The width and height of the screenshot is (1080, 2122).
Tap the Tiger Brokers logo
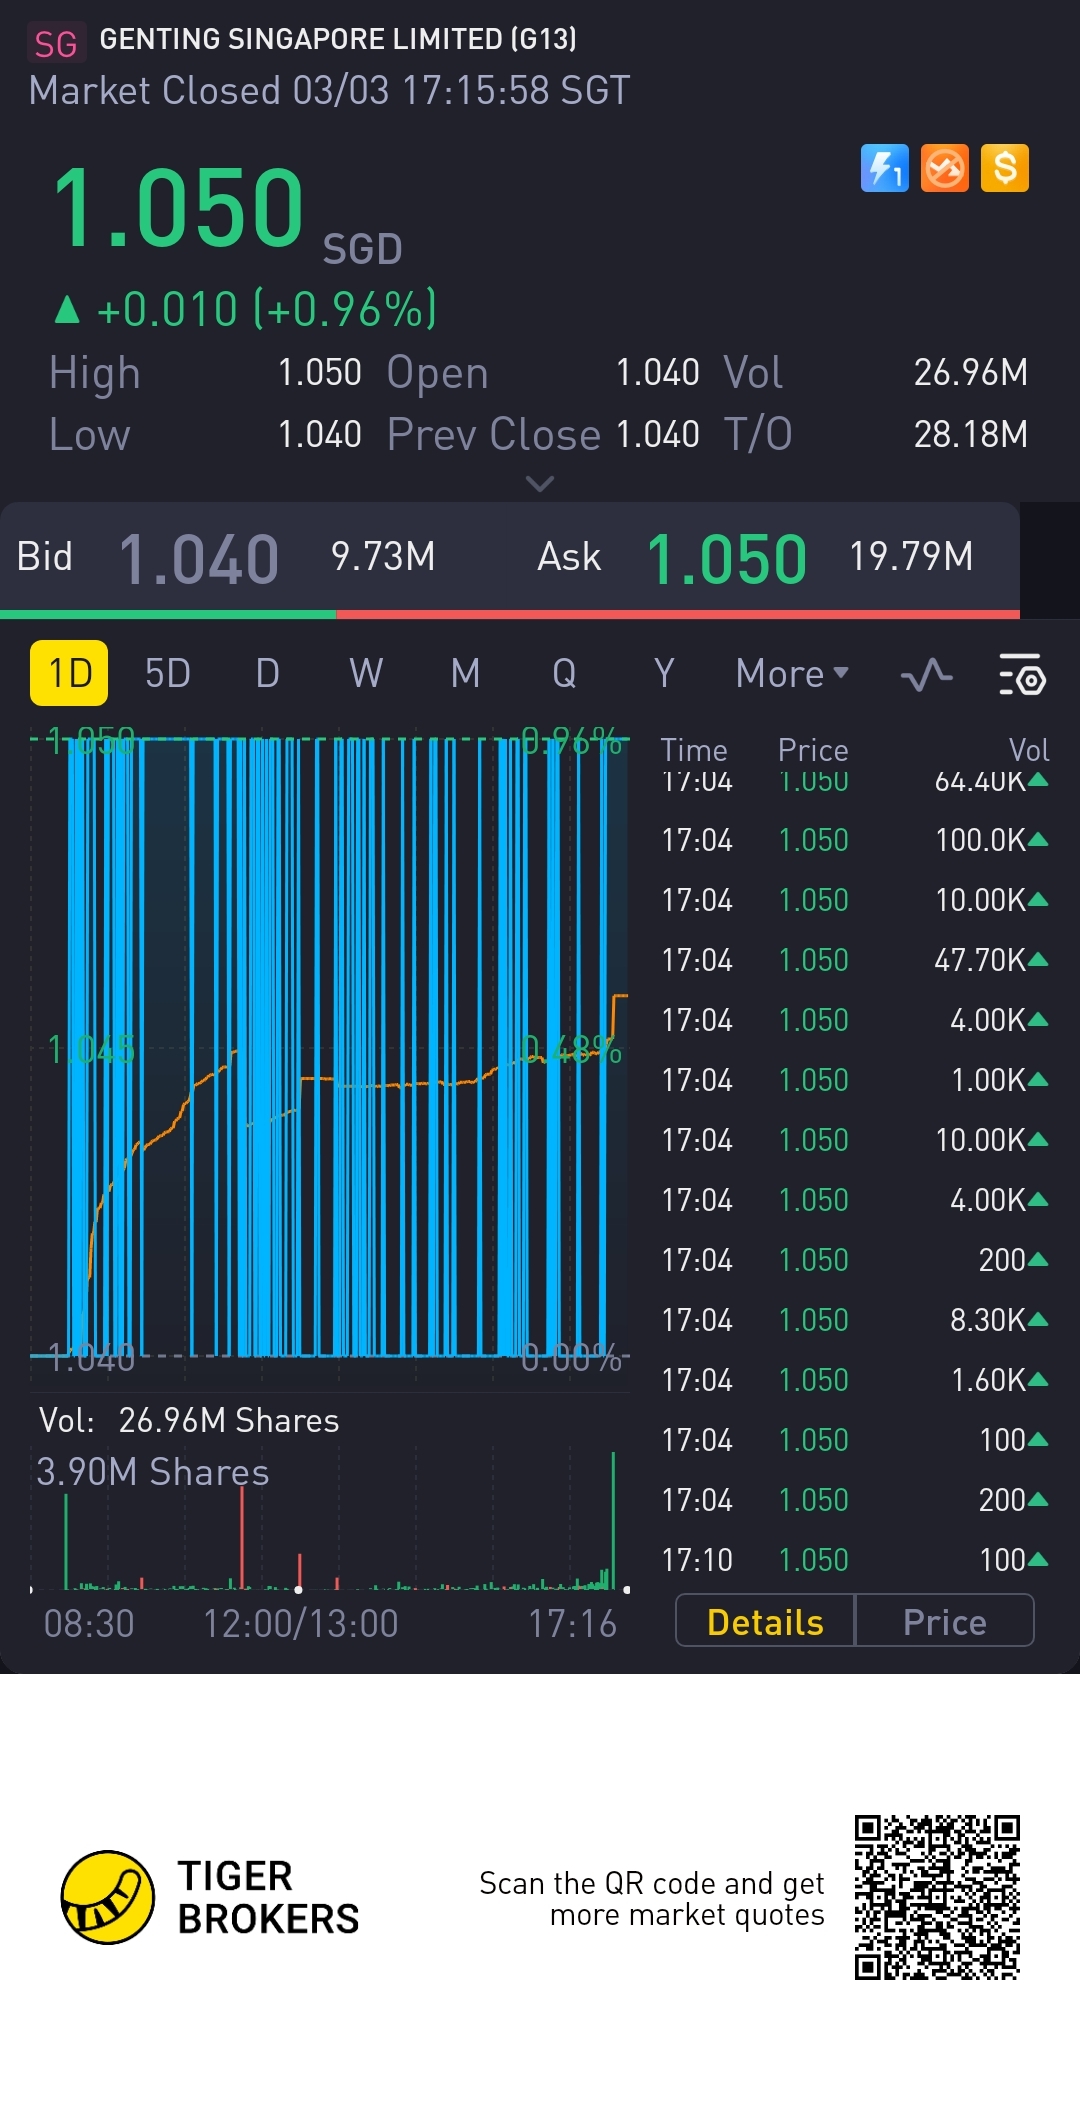tap(108, 1897)
